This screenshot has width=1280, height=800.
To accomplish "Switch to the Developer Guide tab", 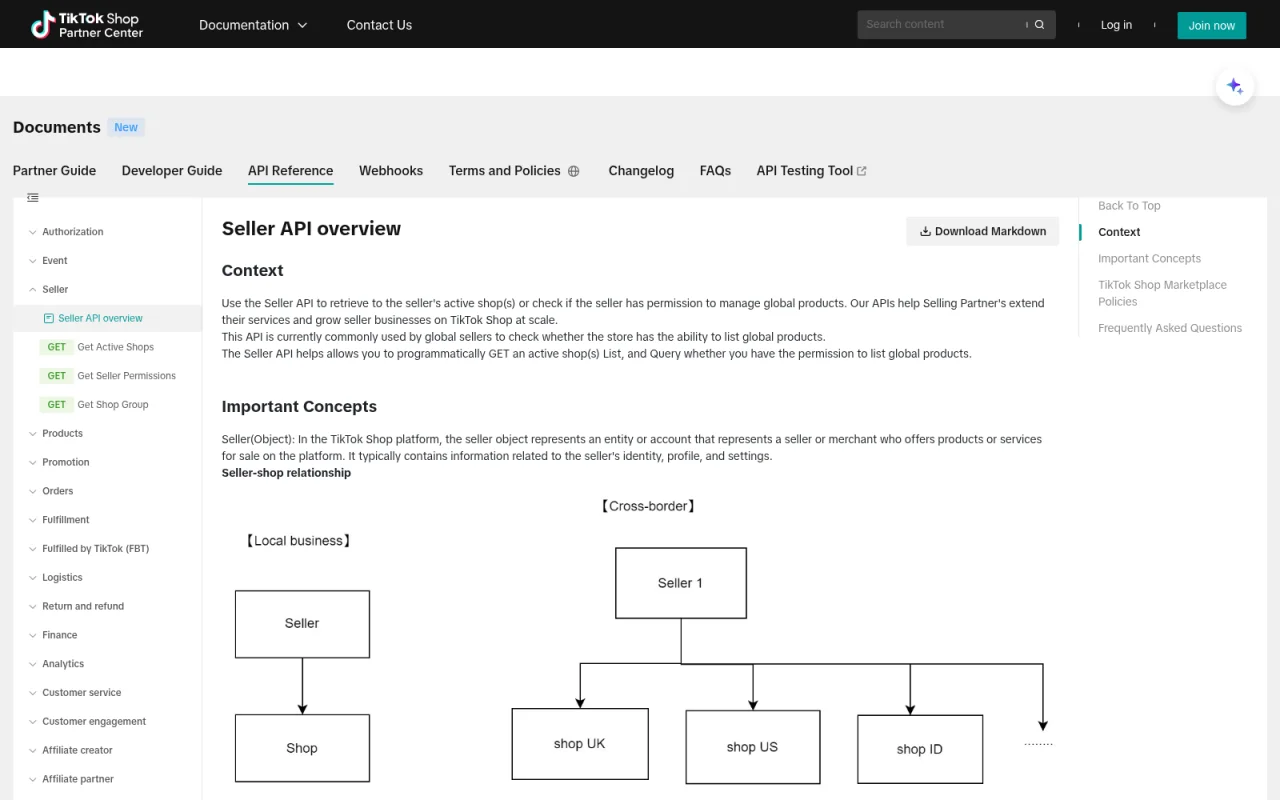I will tap(172, 171).
